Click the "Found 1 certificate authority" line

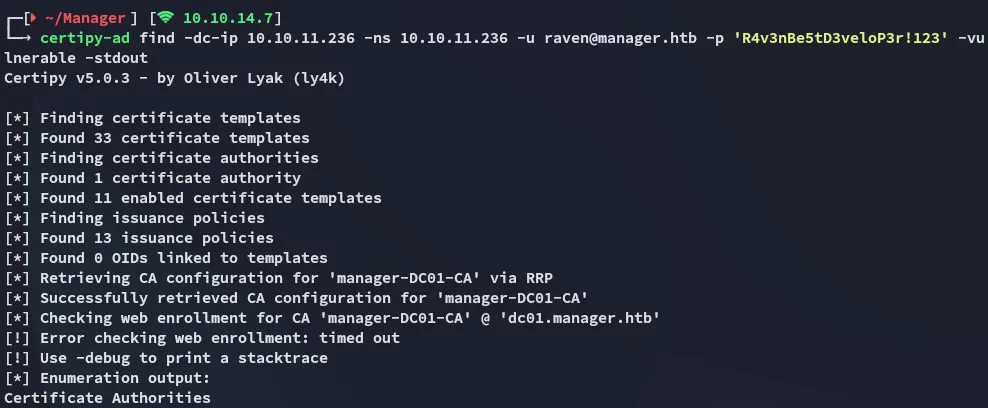(x=170, y=178)
